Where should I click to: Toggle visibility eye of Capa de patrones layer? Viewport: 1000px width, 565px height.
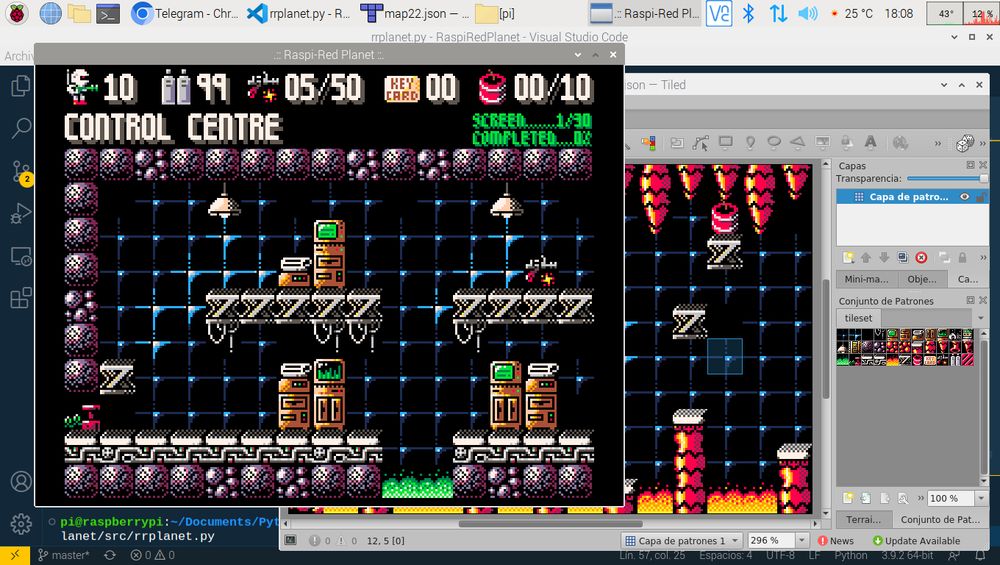point(965,197)
